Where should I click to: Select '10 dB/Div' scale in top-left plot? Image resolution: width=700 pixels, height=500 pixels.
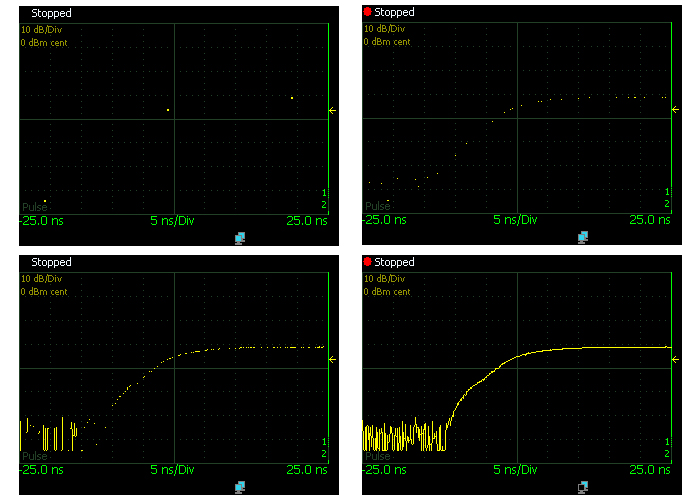(42, 30)
